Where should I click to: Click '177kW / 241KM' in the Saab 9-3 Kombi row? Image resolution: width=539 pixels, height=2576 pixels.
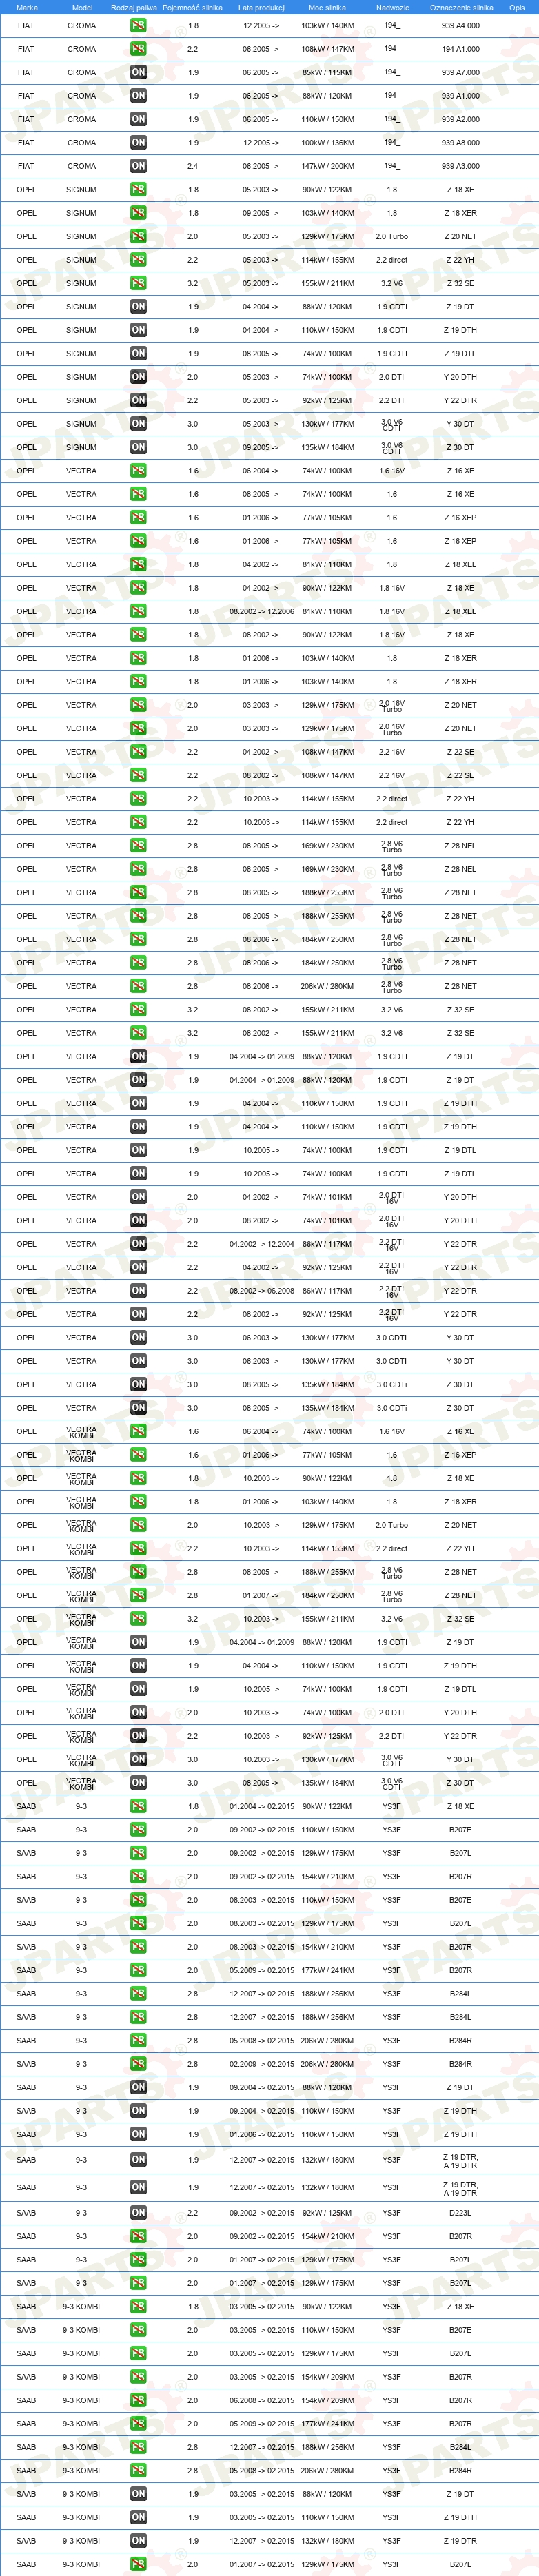click(327, 2424)
